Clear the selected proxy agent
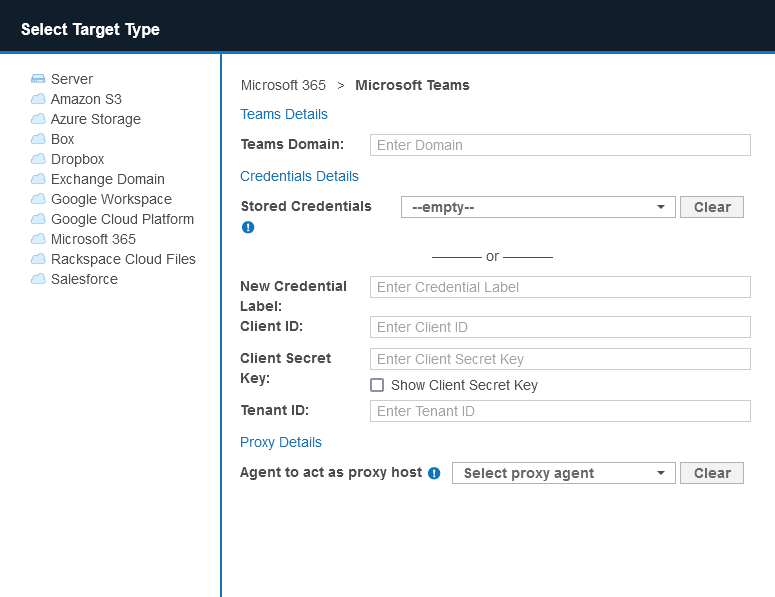The height and width of the screenshot is (597, 775). tap(712, 473)
